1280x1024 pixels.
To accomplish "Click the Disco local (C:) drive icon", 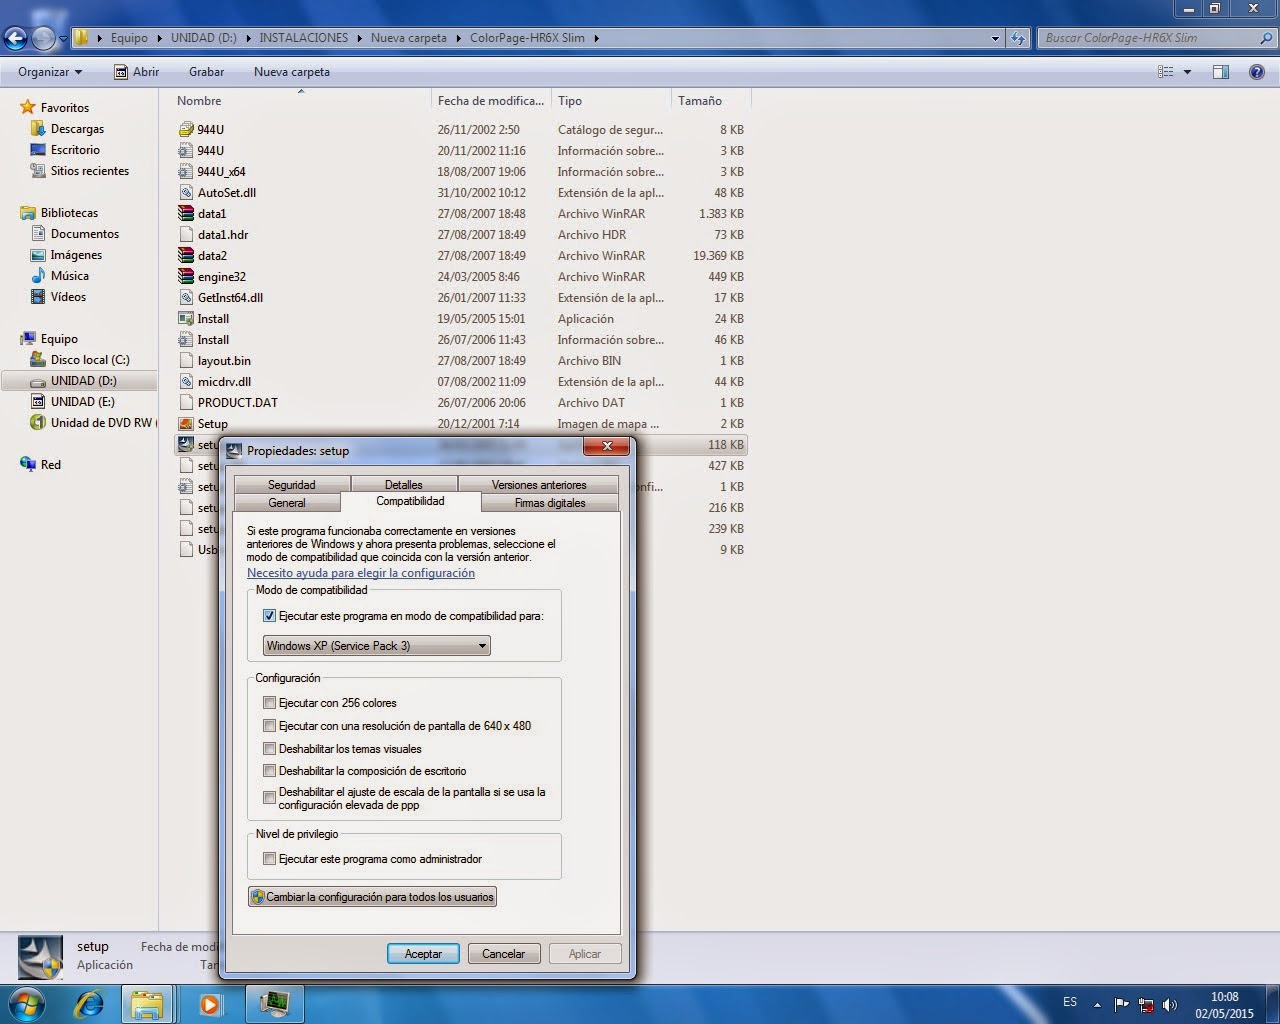I will (38, 359).
